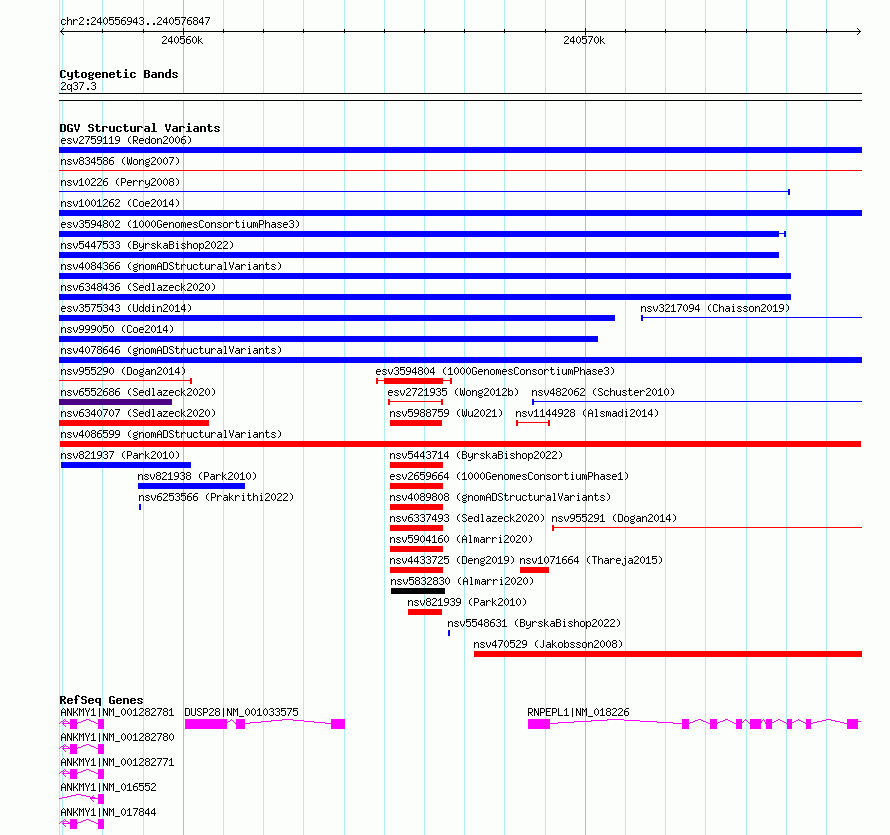Open nsv821939 (Park2010) label

click(x=467, y=602)
